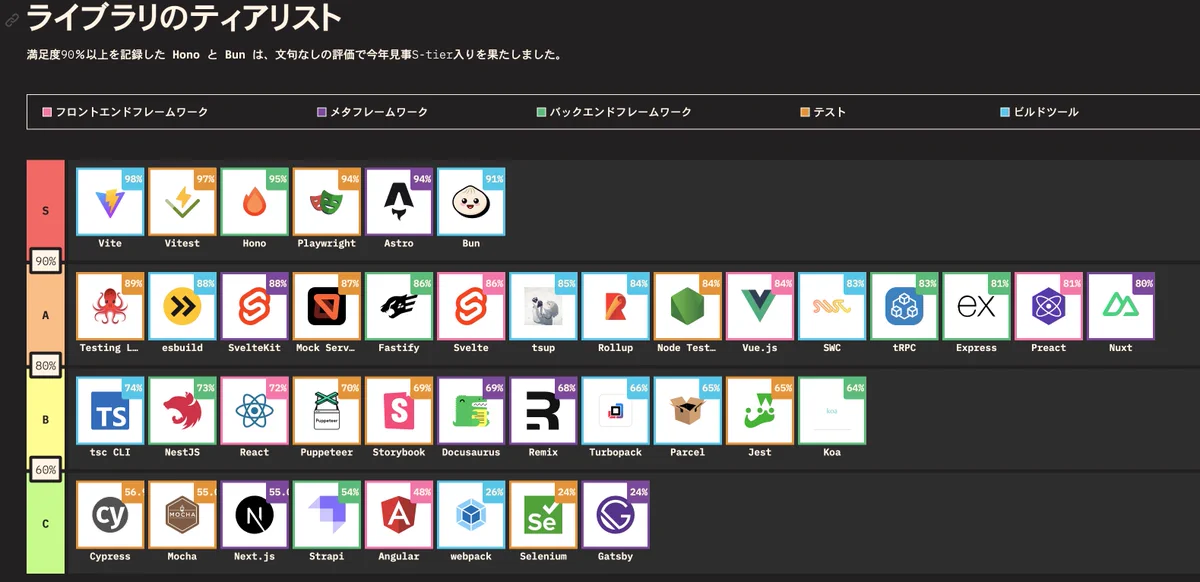This screenshot has height=582, width=1200.
Task: Click the Svelte tile with 86%
Action: pyautogui.click(x=471, y=307)
